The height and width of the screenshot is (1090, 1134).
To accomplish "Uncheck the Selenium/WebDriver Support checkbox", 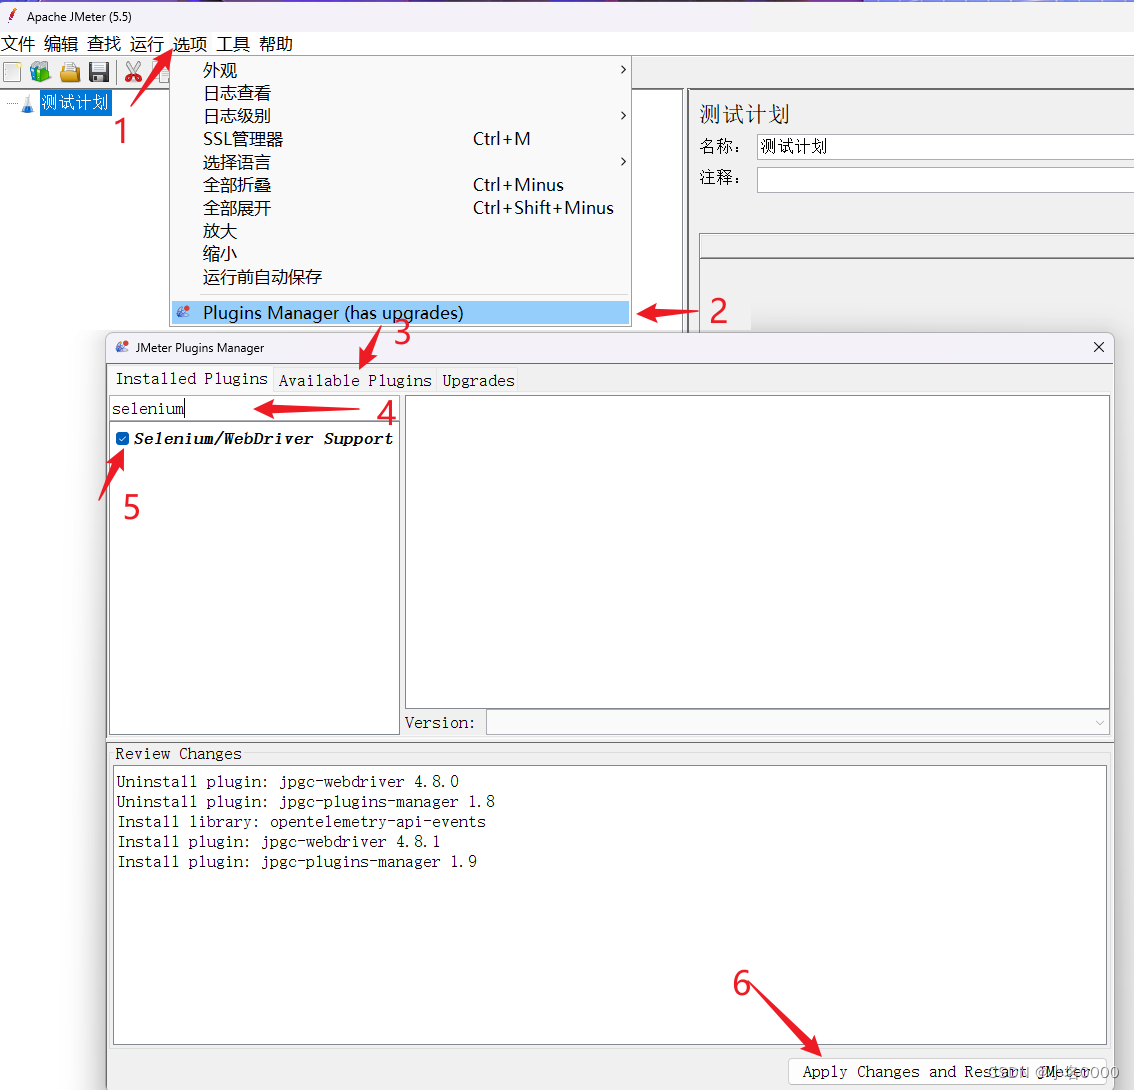I will click(x=122, y=438).
